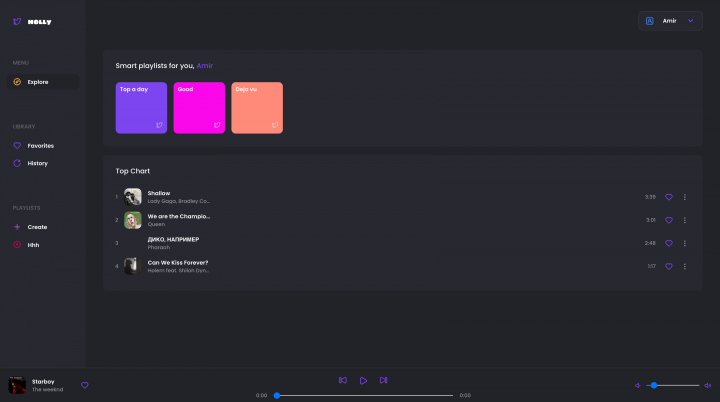720x402 pixels.
Task: Select the ДИКО, НАПРИМЕР track title
Action: [173, 239]
